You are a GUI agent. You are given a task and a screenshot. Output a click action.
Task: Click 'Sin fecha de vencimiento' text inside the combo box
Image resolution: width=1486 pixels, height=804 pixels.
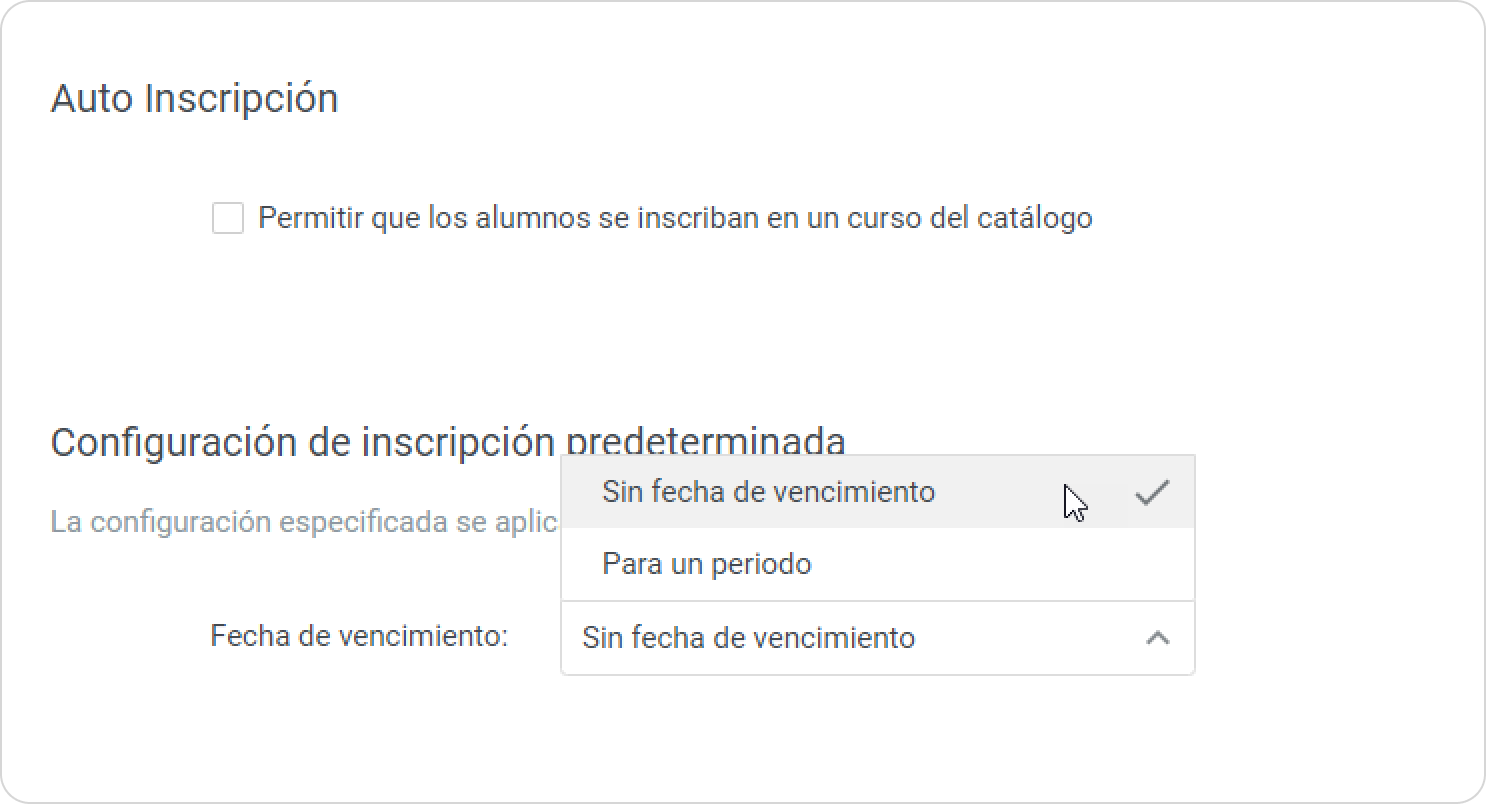[x=748, y=638]
